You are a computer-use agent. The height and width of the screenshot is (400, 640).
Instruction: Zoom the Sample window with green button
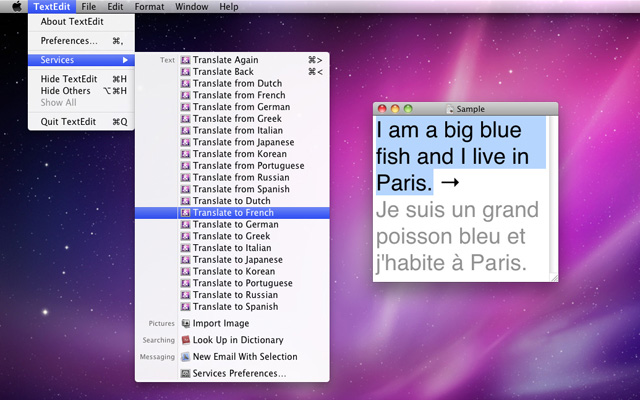[x=408, y=109]
